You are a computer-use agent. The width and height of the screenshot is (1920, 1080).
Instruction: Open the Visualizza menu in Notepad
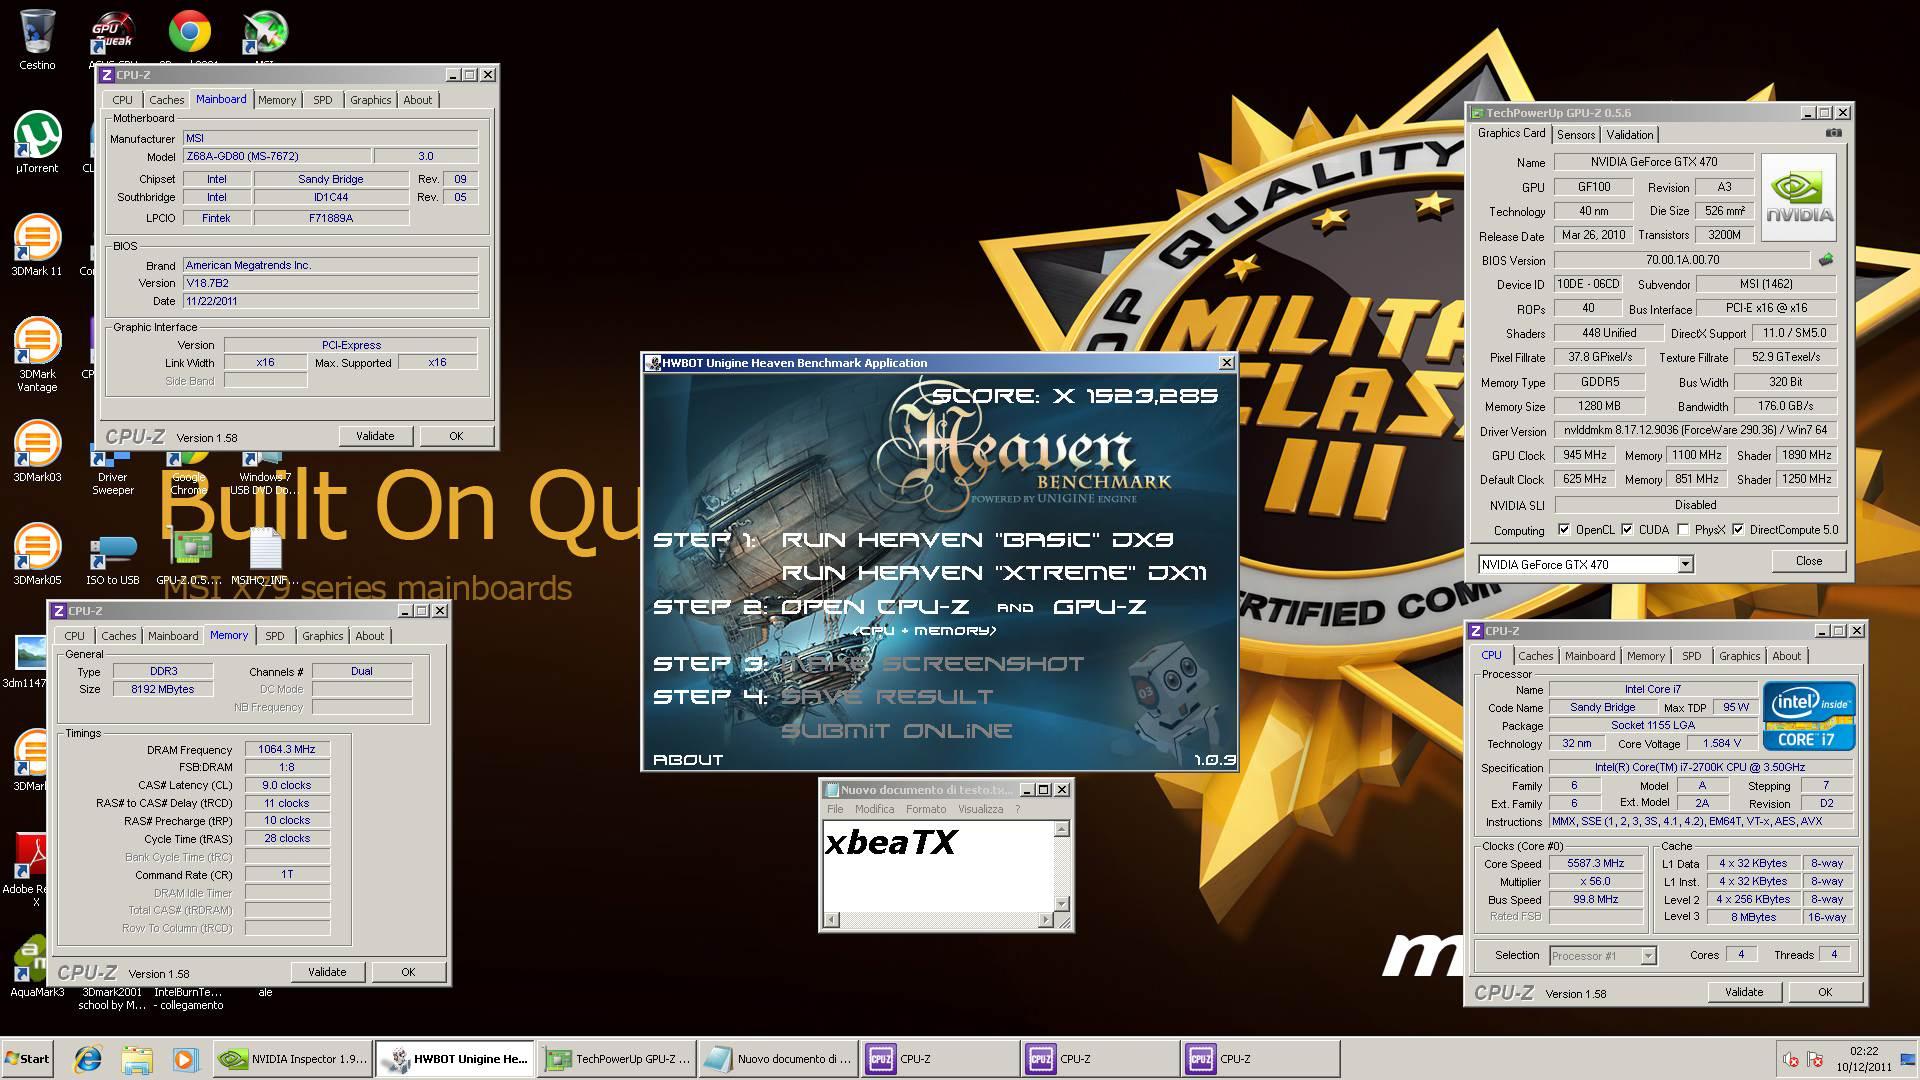[980, 809]
